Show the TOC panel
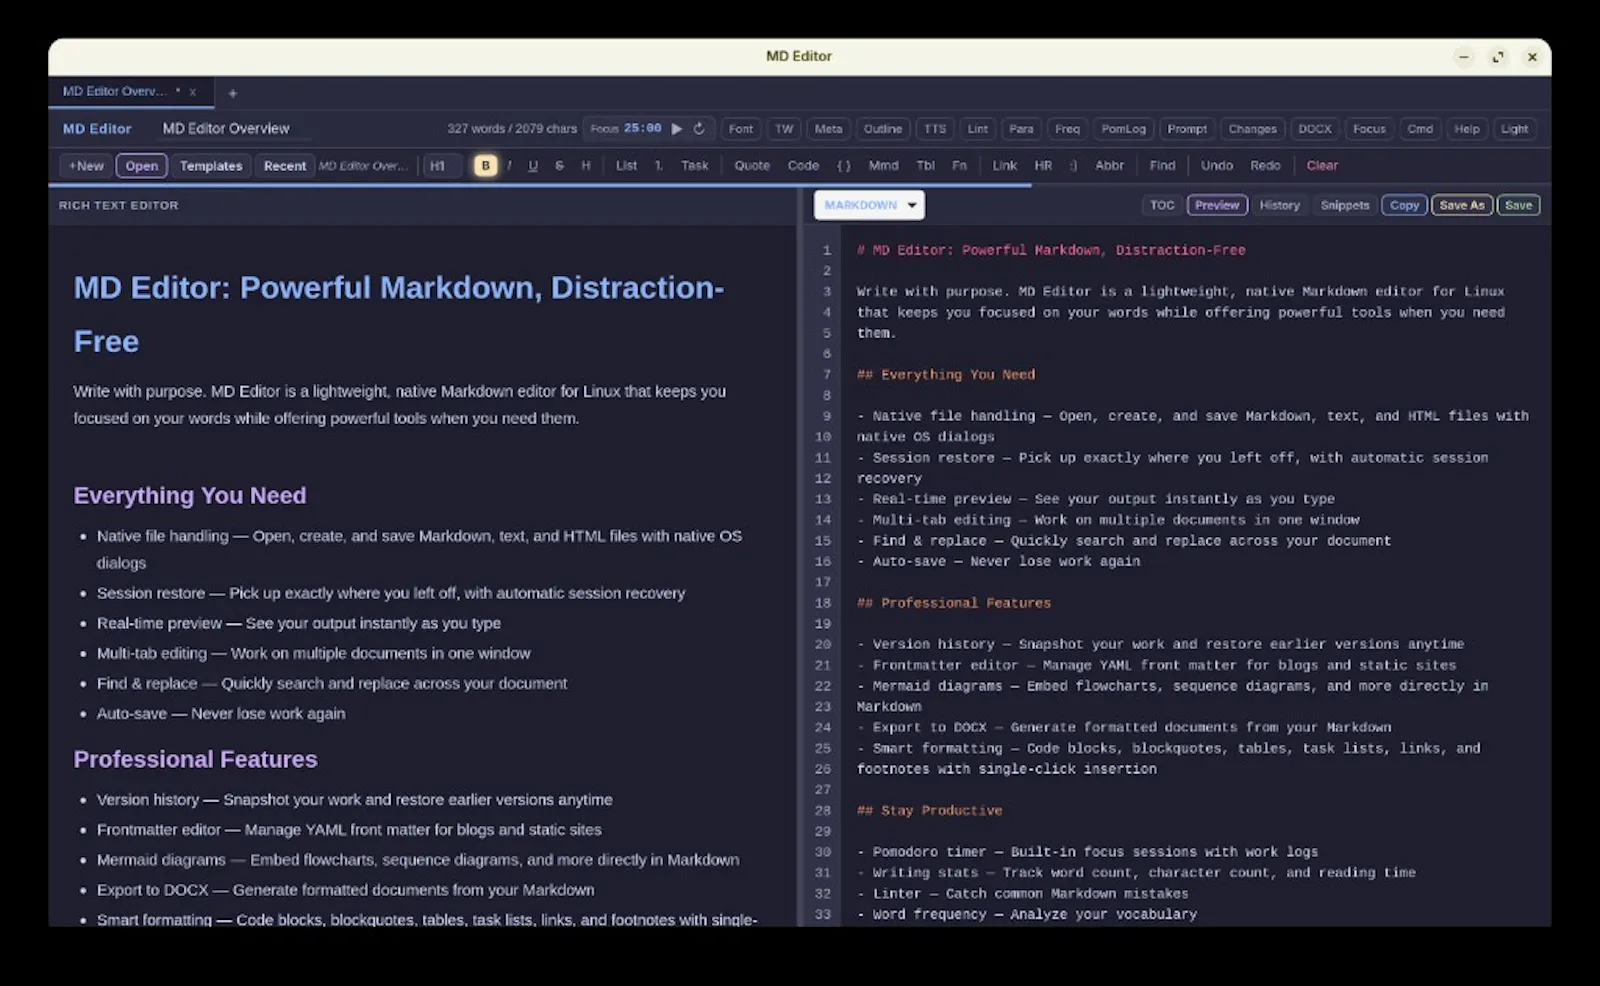 (x=1162, y=205)
